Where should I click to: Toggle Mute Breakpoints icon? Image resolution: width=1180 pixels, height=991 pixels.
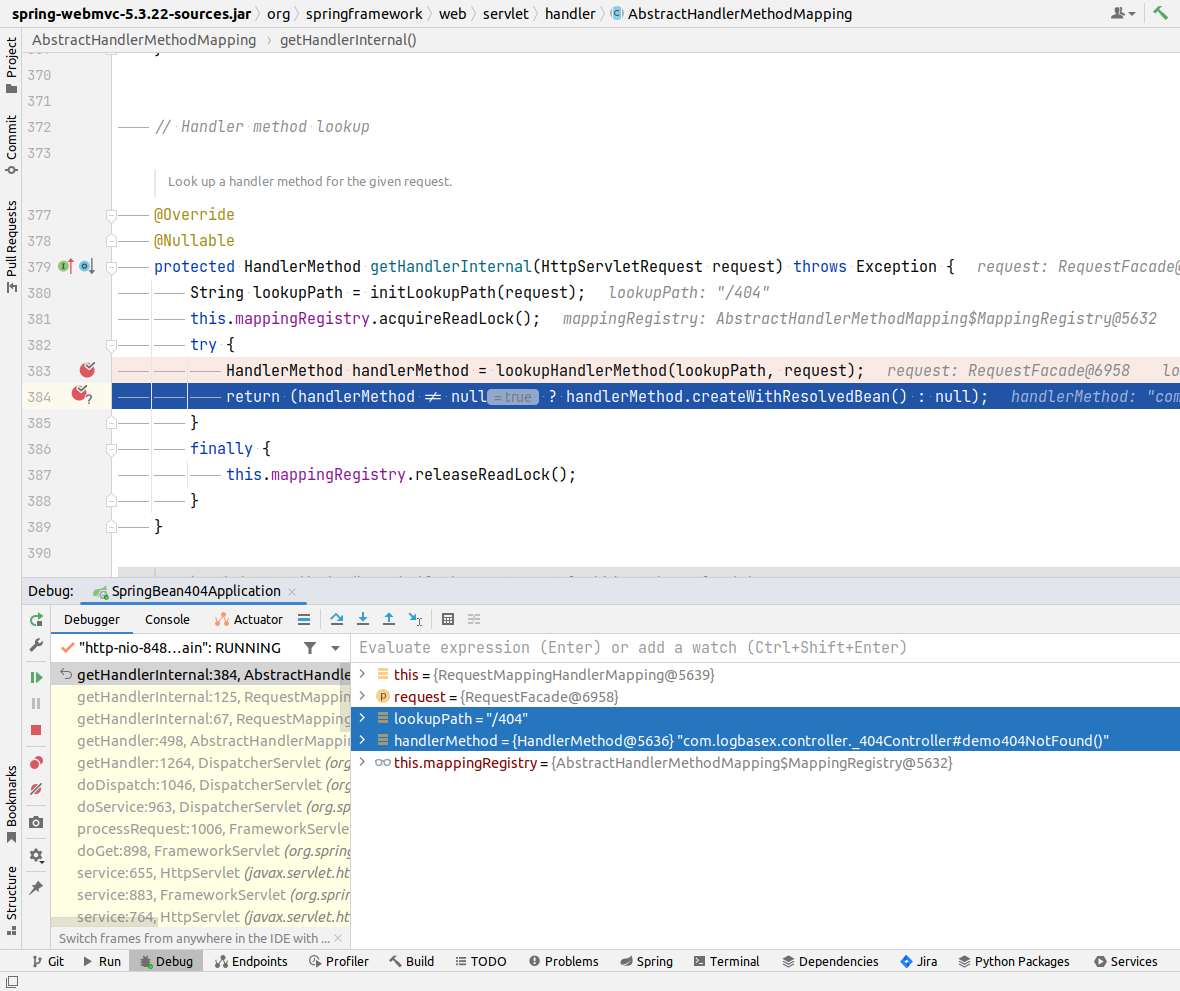(36, 789)
